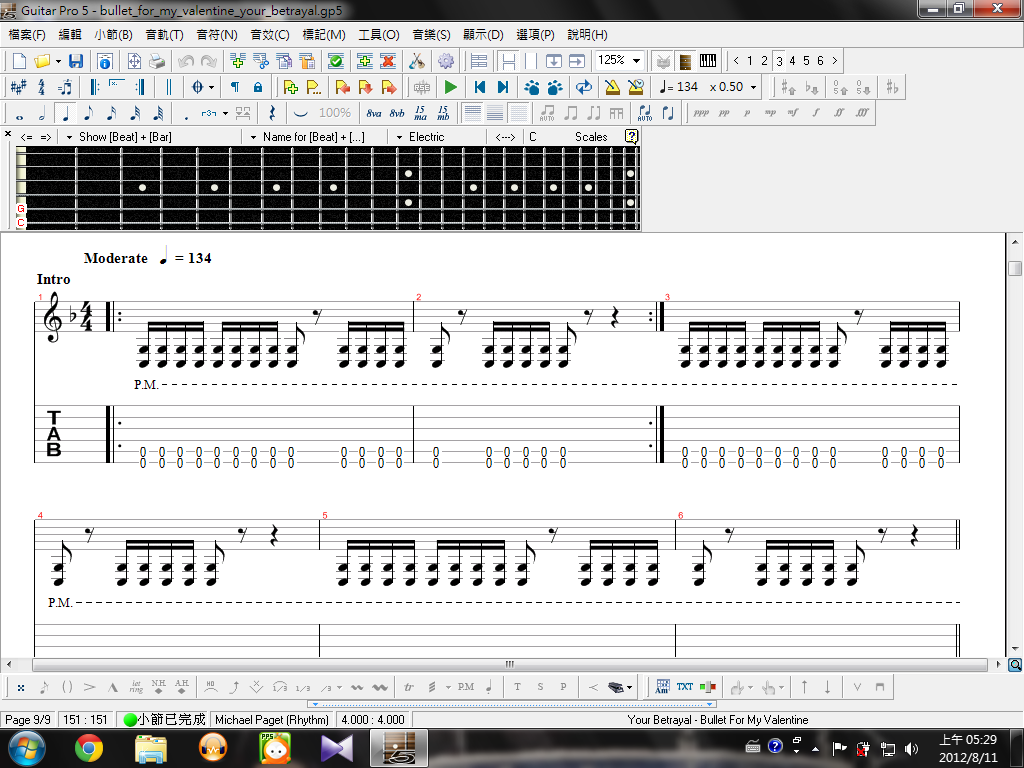This screenshot has width=1024, height=768.
Task: Toggle loop playback arrow icon
Action: click(584, 87)
